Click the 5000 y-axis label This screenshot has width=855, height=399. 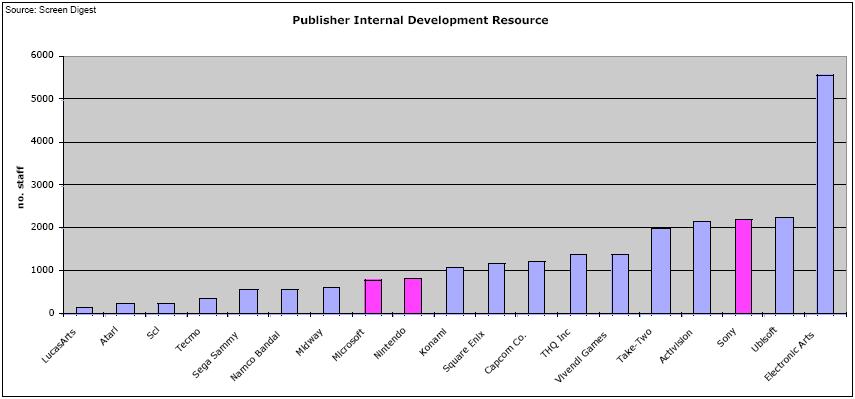click(x=43, y=99)
